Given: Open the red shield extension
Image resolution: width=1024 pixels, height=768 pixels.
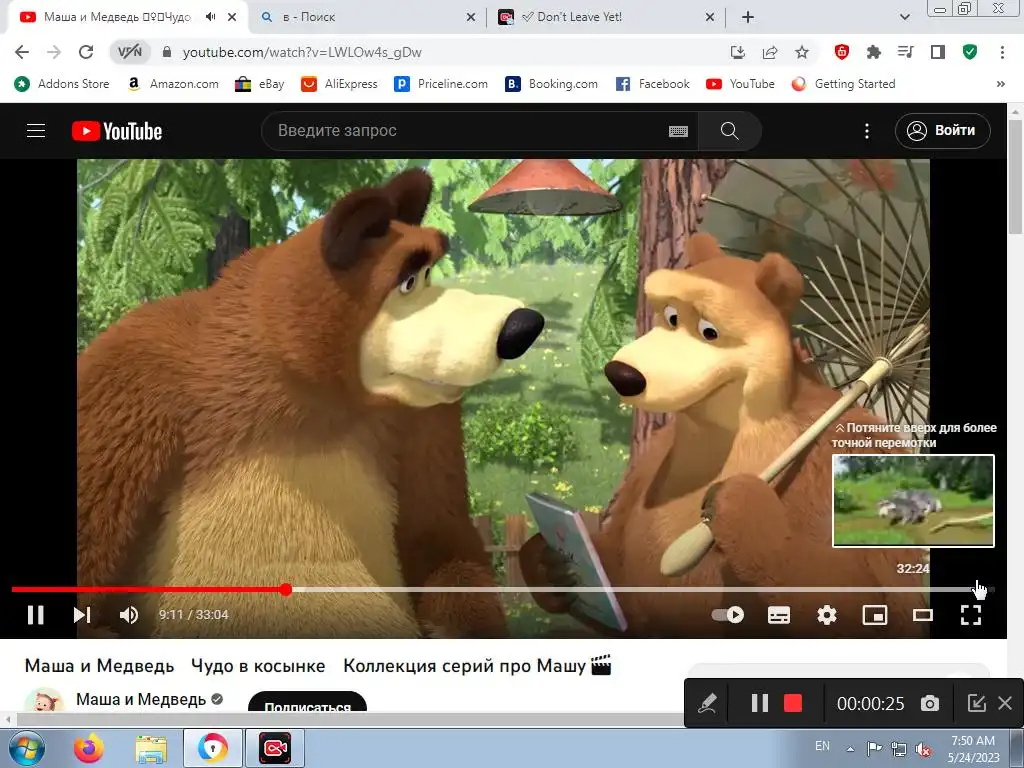Looking at the screenshot, I should pos(842,52).
